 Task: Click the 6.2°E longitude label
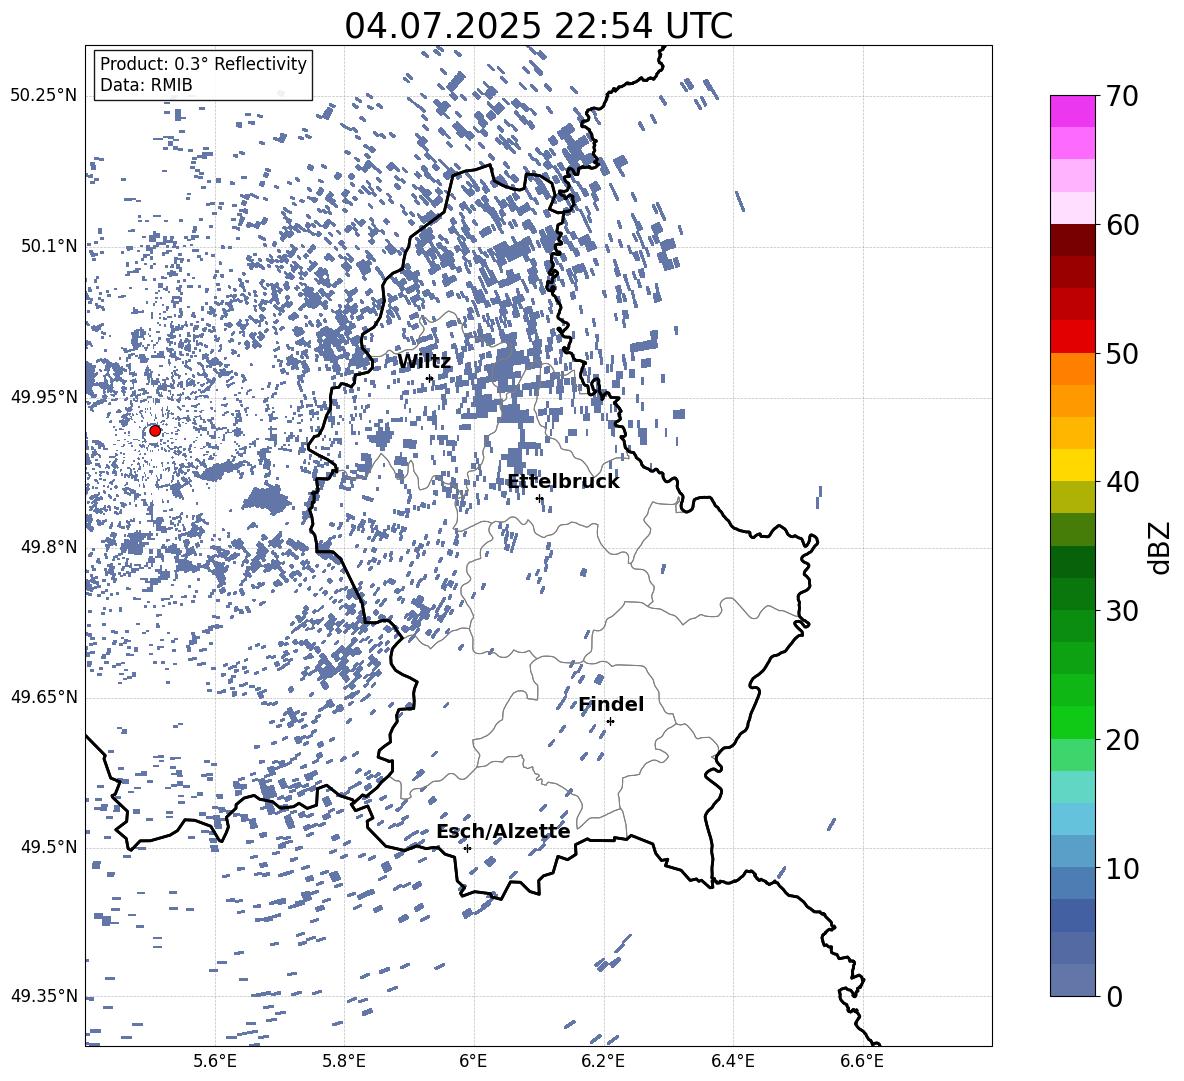pos(603,1061)
